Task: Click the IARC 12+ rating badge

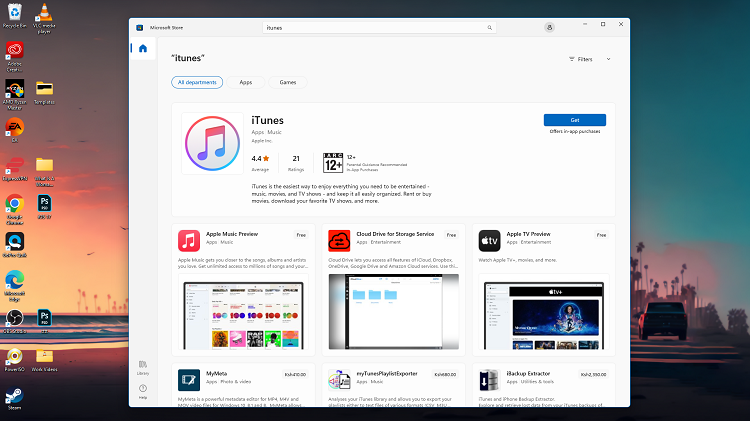Action: 333,163
